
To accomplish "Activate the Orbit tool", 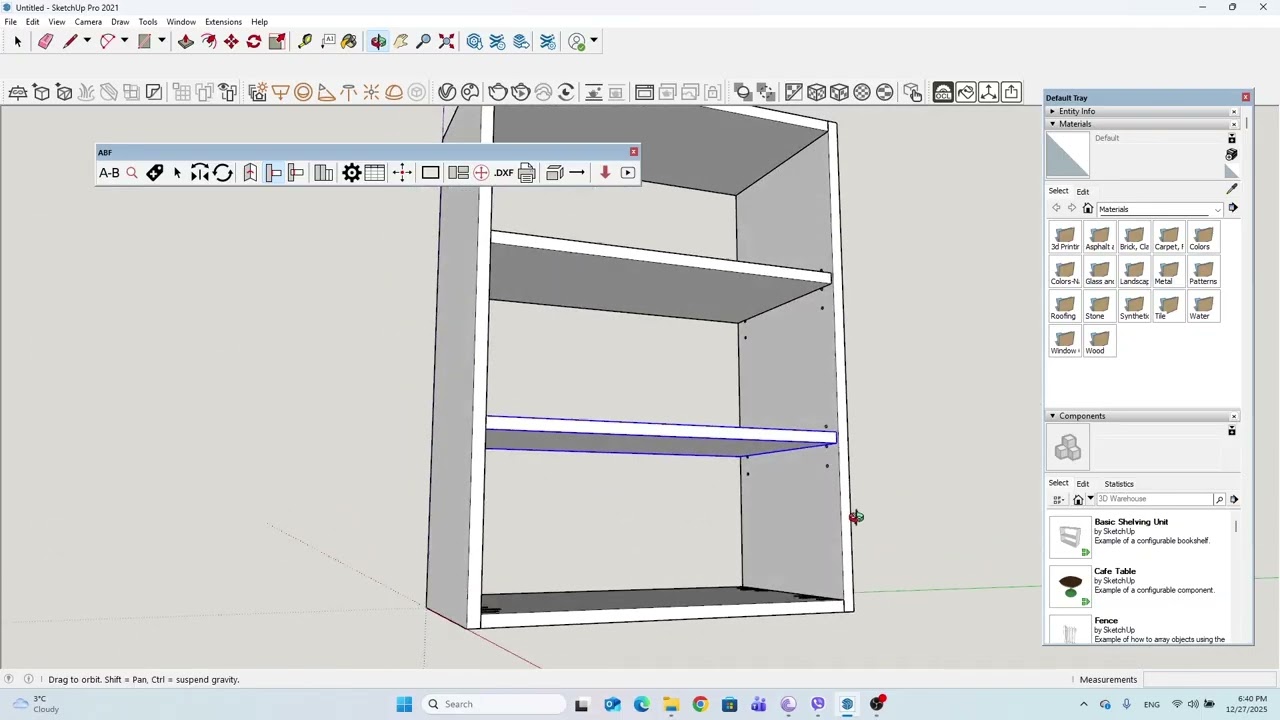I will [378, 41].
